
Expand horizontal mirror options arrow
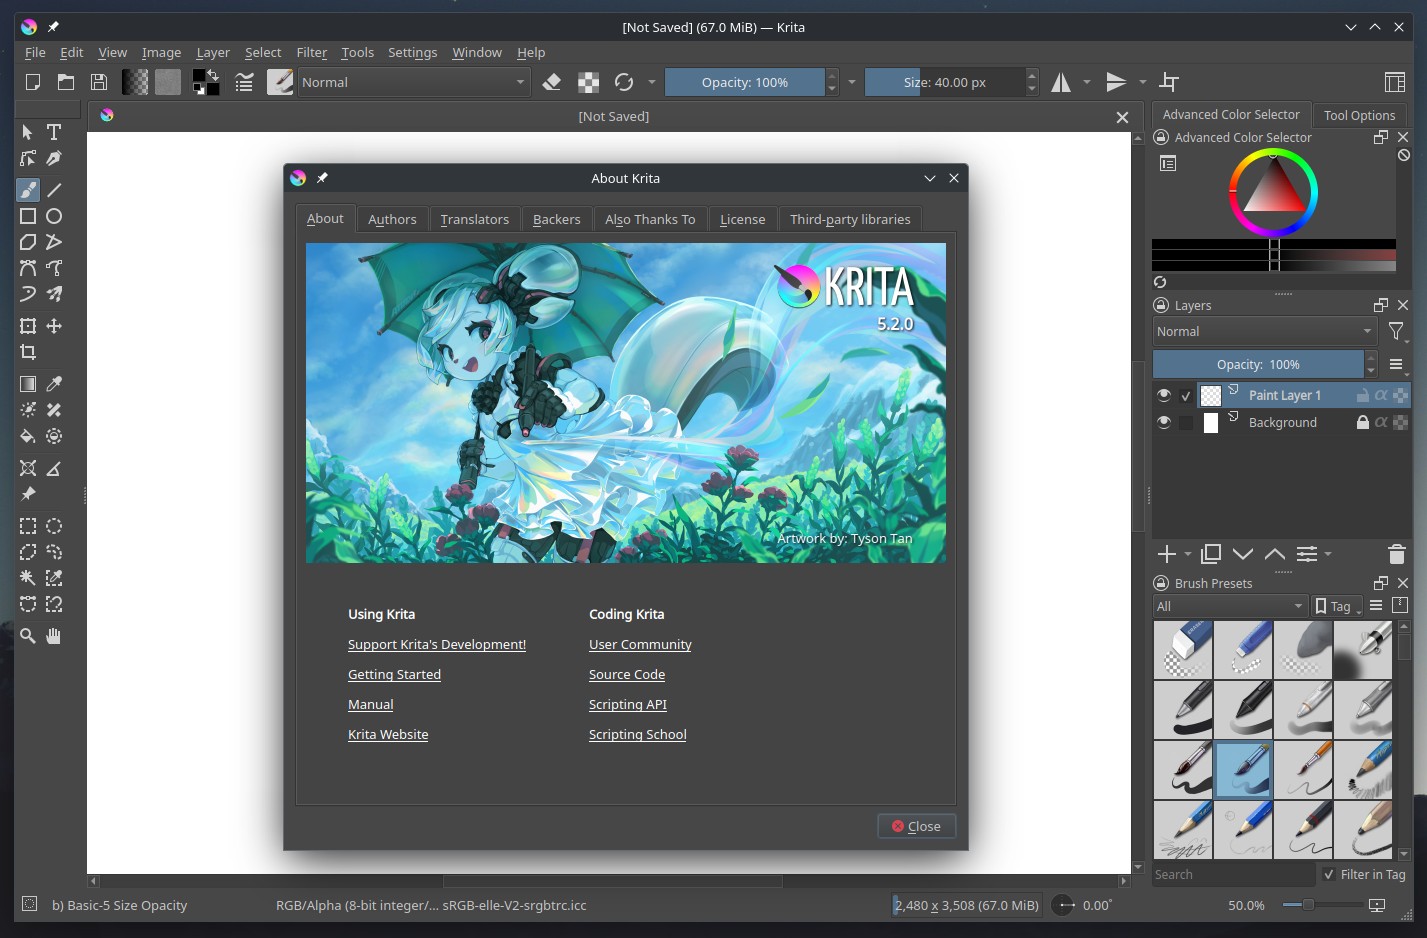pos(1087,82)
